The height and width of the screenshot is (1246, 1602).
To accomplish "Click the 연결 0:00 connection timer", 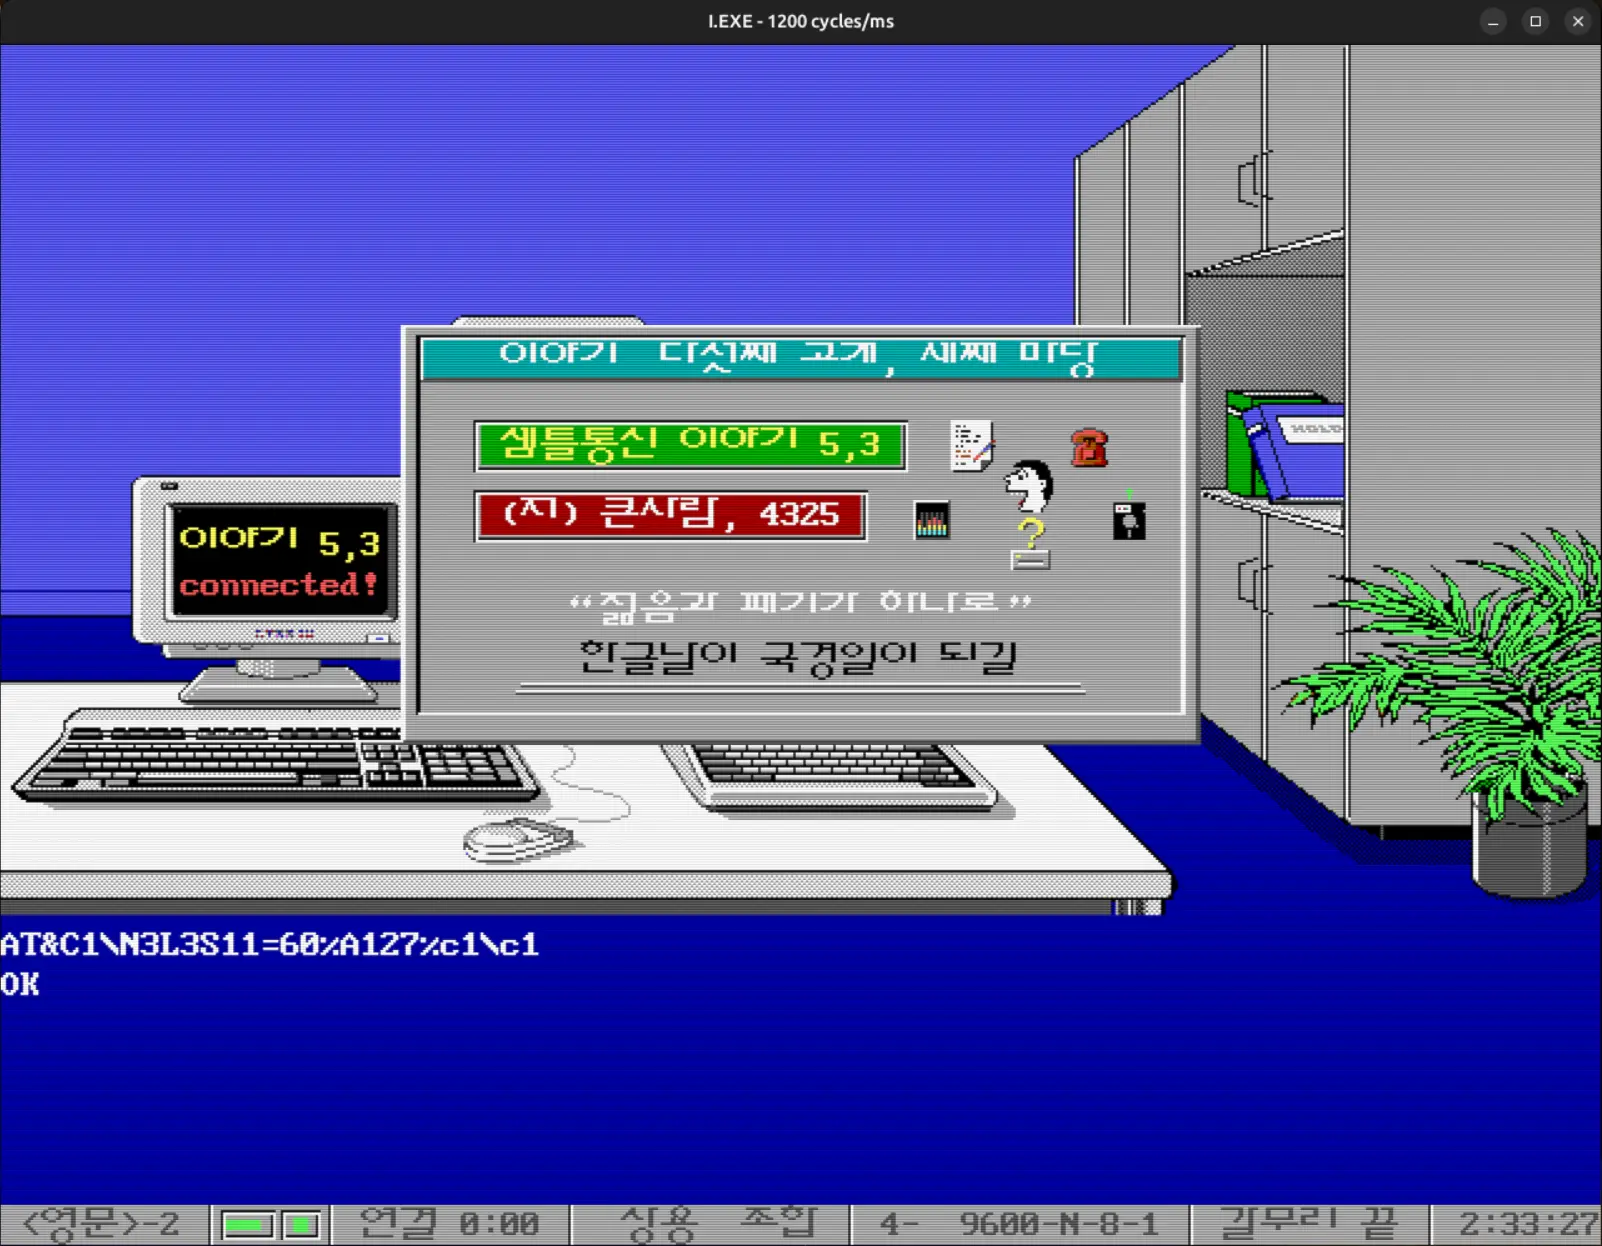I will tap(449, 1222).
